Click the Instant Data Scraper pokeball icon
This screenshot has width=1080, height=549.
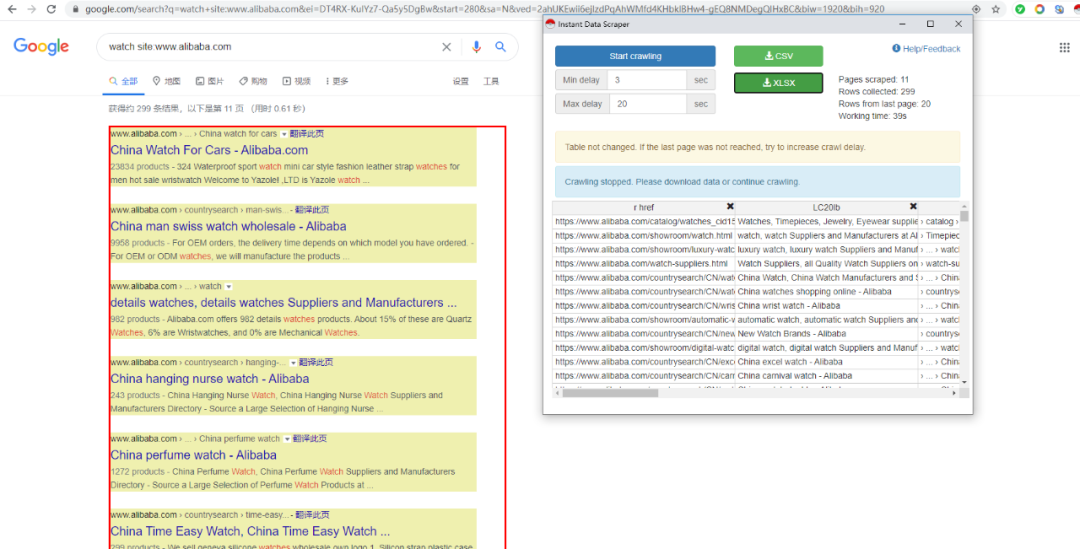pyautogui.click(x=550, y=24)
